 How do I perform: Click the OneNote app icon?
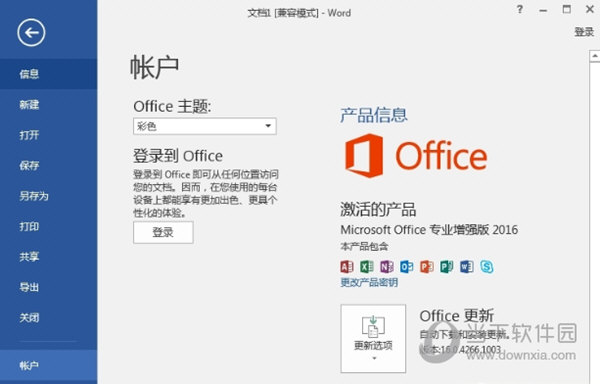pyautogui.click(x=386, y=266)
